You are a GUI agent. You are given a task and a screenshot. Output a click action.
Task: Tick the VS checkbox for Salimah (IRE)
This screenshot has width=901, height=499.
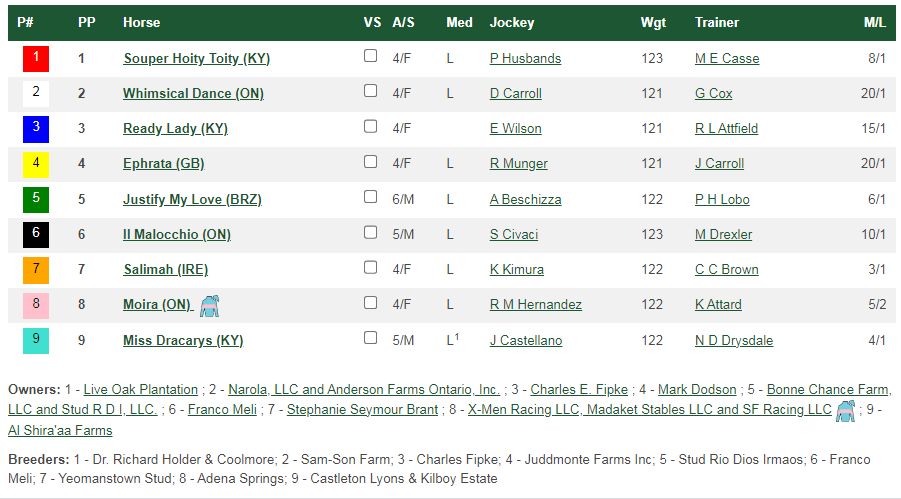[371, 267]
